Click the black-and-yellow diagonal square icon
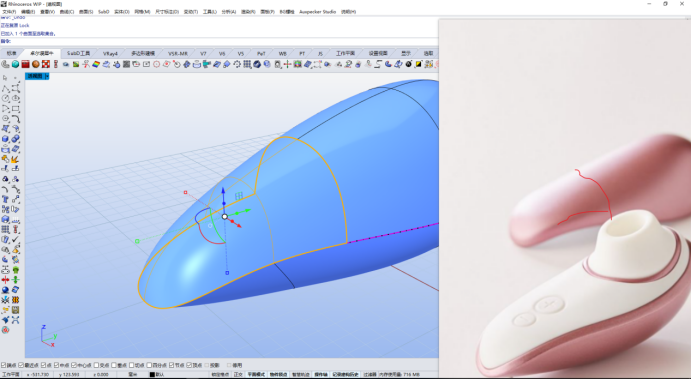 [418, 64]
